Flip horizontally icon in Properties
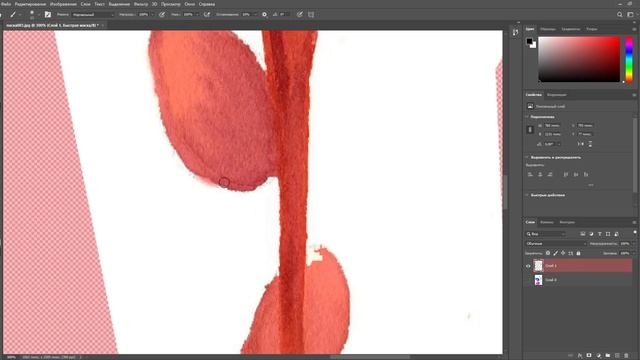This screenshot has width=640, height=360. (x=580, y=144)
